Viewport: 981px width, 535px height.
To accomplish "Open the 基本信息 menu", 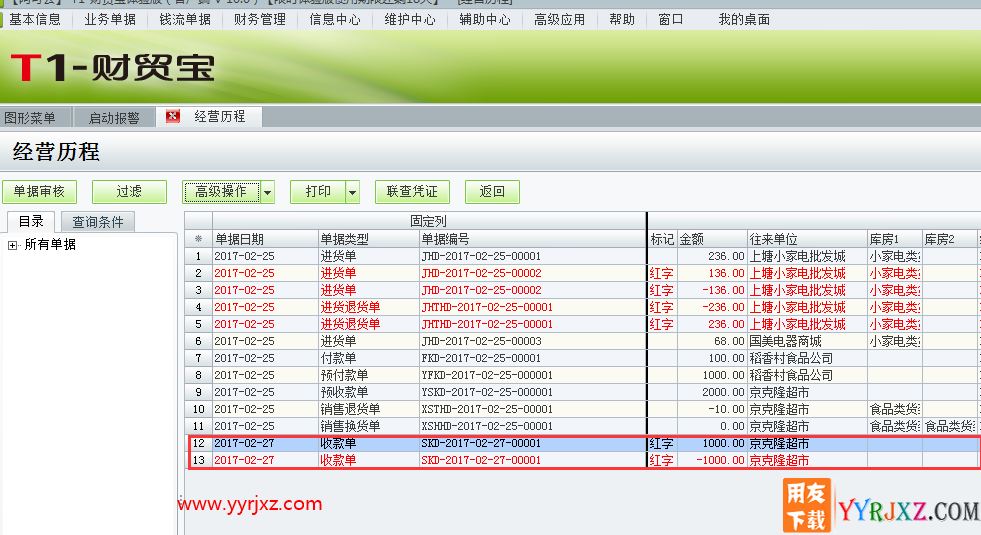I will pos(35,19).
